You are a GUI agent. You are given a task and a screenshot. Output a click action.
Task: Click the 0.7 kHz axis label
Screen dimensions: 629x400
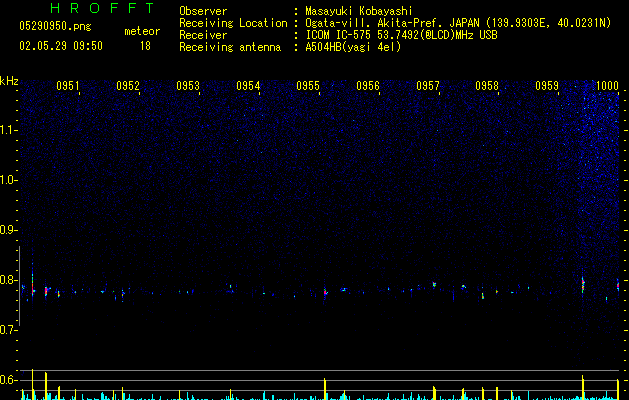coord(8,330)
